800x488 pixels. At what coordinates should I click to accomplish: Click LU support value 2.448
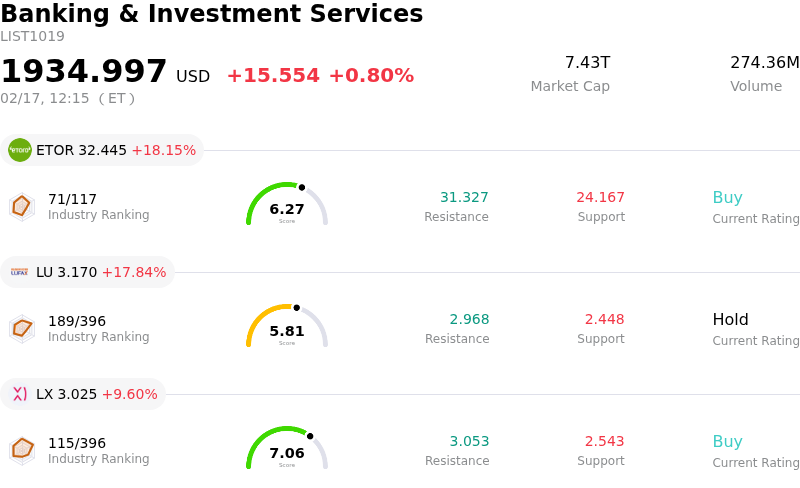tap(604, 320)
